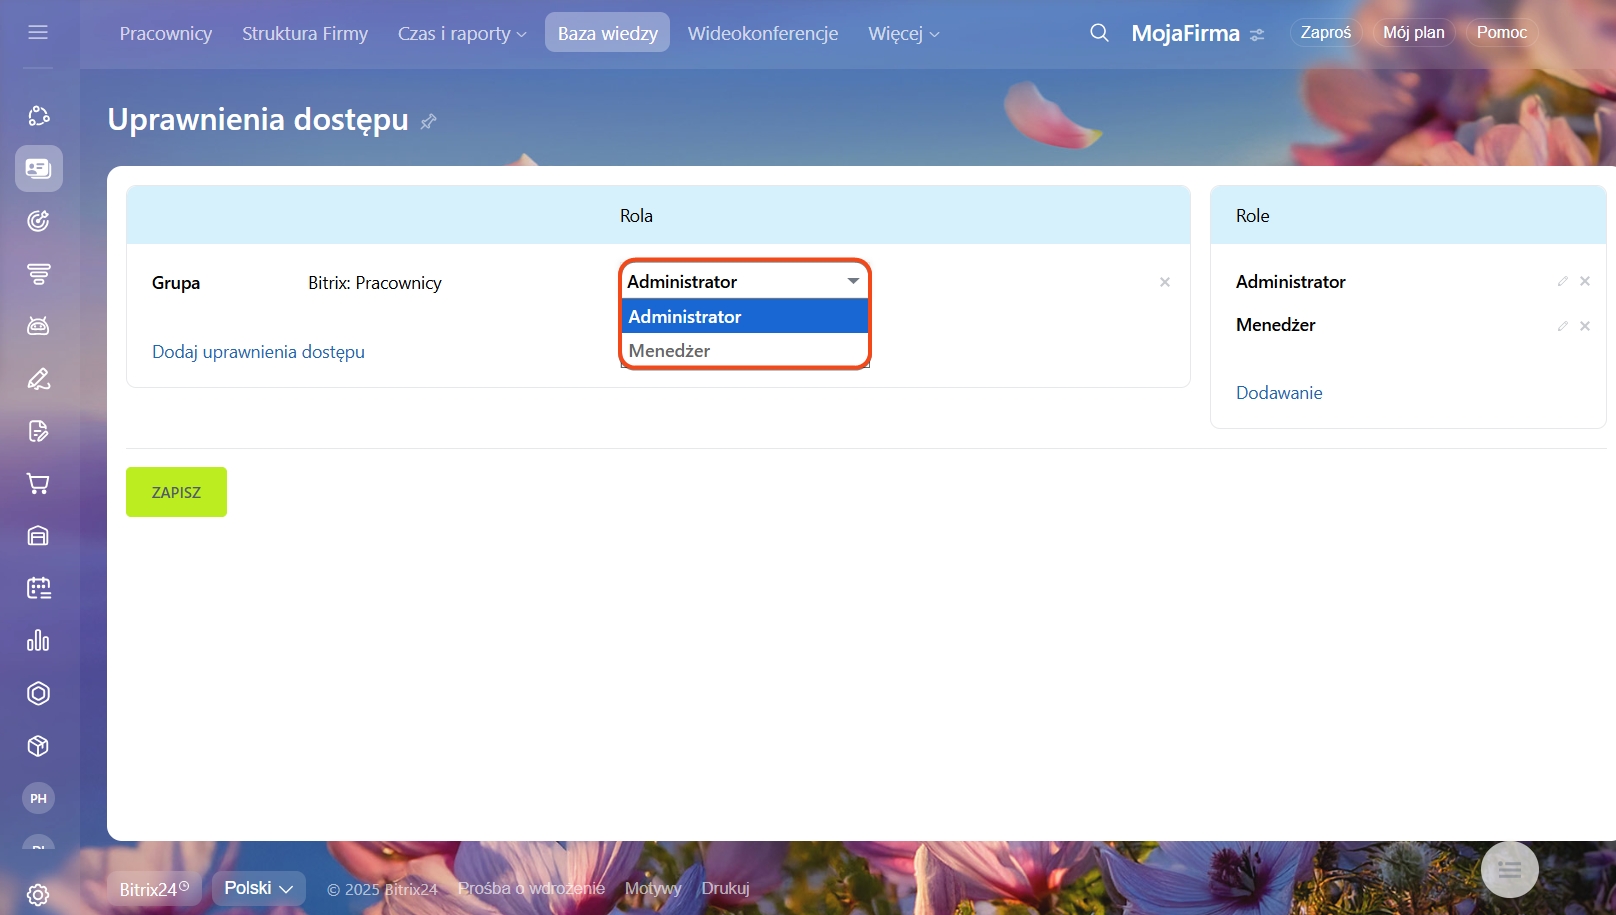Screen dimensions: 1616x915
Task: Open the Polski language selector
Action: click(x=258, y=888)
